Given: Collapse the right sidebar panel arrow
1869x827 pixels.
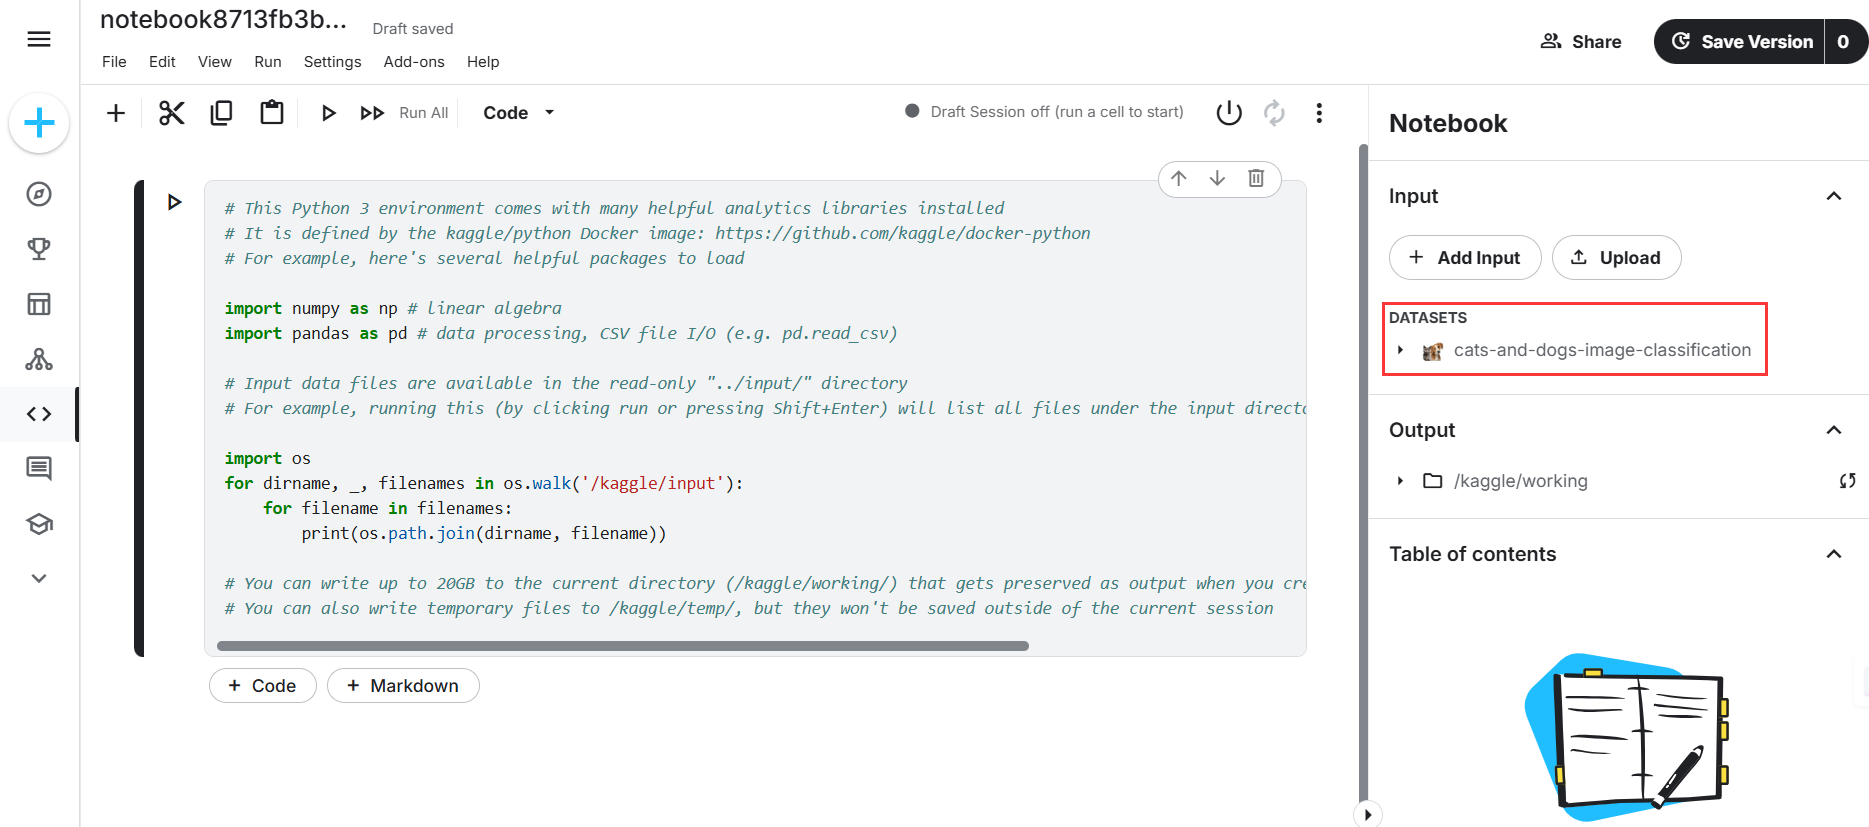Looking at the screenshot, I should point(1367,814).
